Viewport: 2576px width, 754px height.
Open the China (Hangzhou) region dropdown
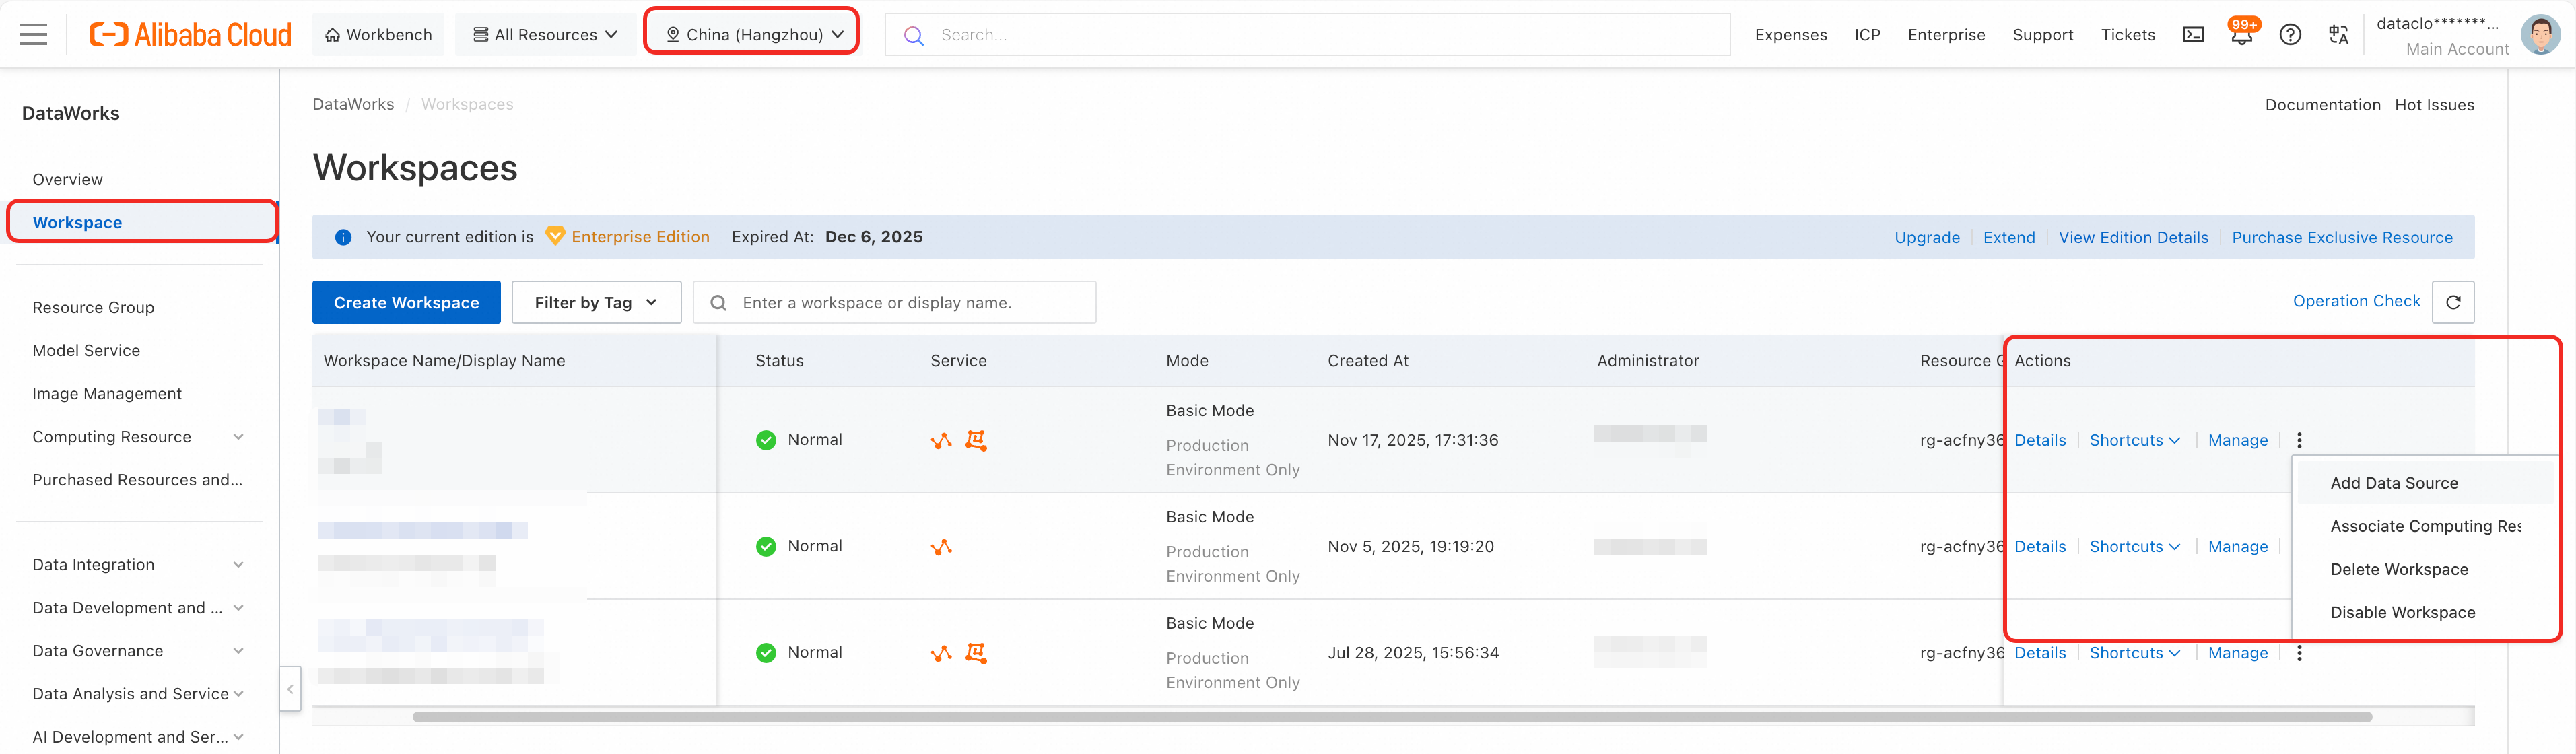(755, 35)
